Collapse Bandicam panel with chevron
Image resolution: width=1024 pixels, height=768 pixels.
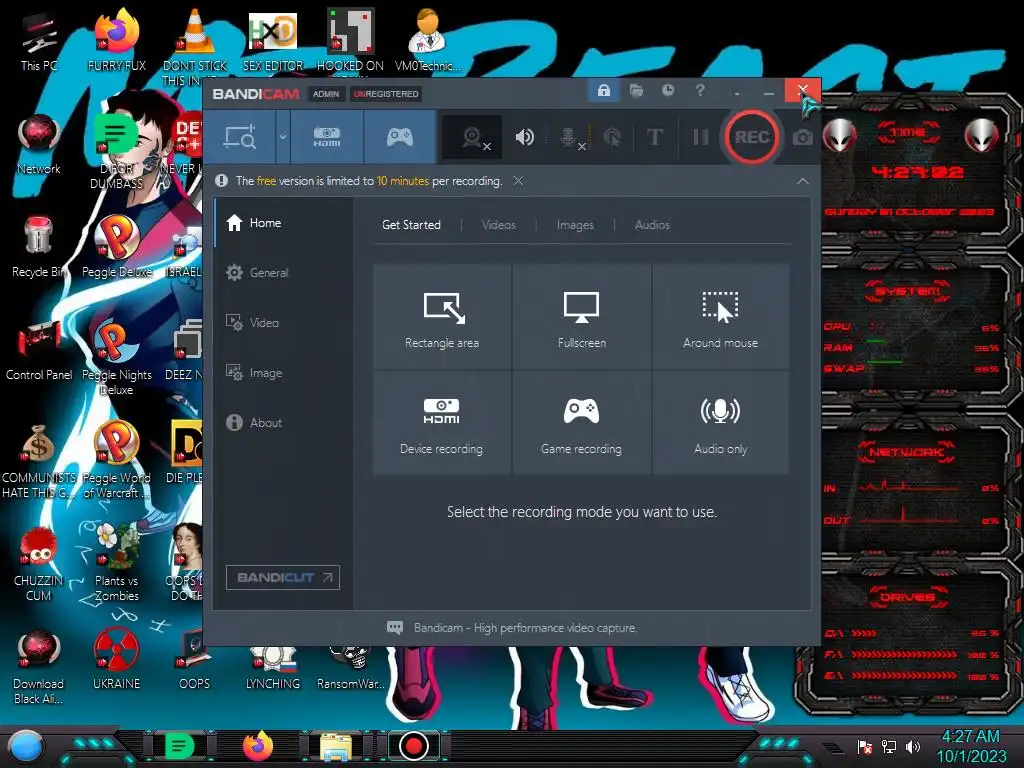[803, 182]
